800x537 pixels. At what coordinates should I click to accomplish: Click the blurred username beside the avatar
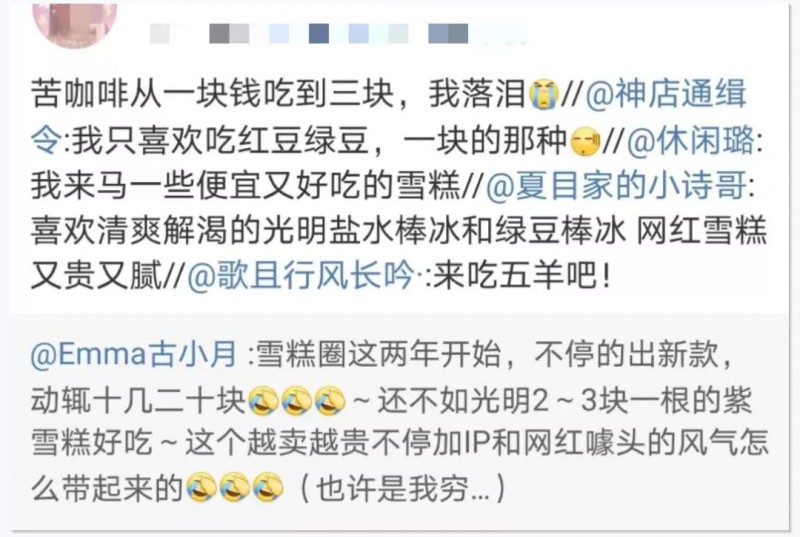point(337,33)
